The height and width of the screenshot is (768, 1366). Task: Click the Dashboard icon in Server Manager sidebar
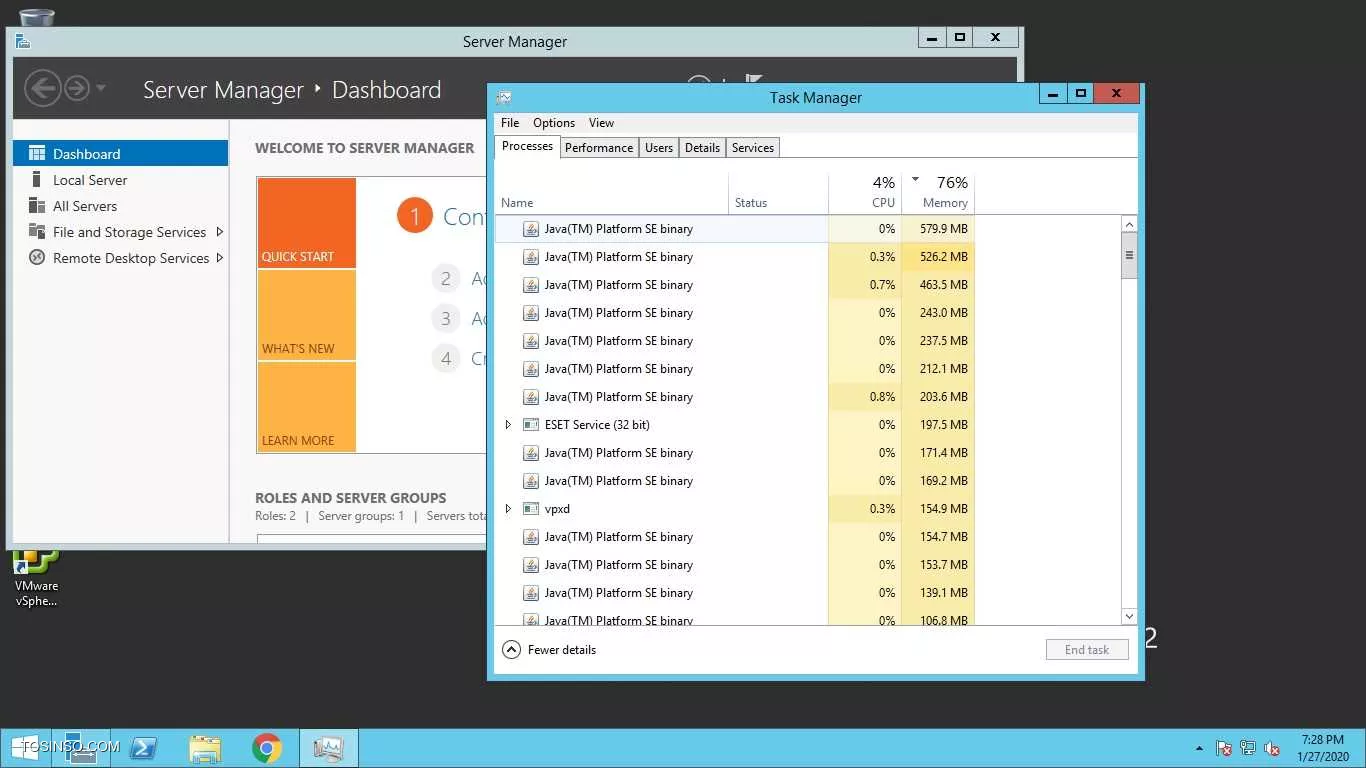point(37,153)
